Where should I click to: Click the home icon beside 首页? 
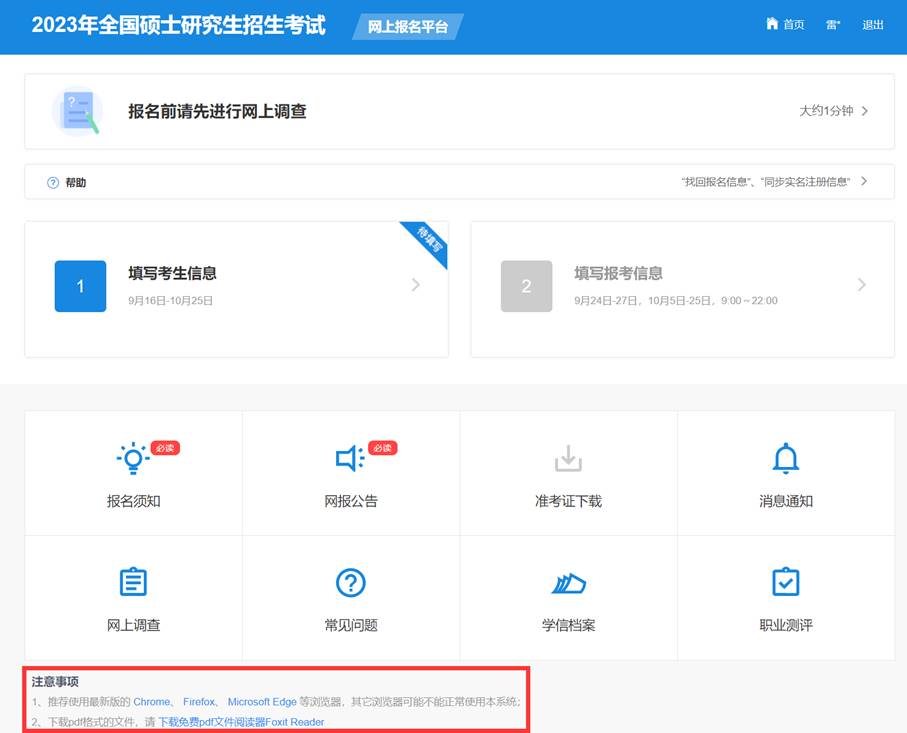pyautogui.click(x=771, y=24)
